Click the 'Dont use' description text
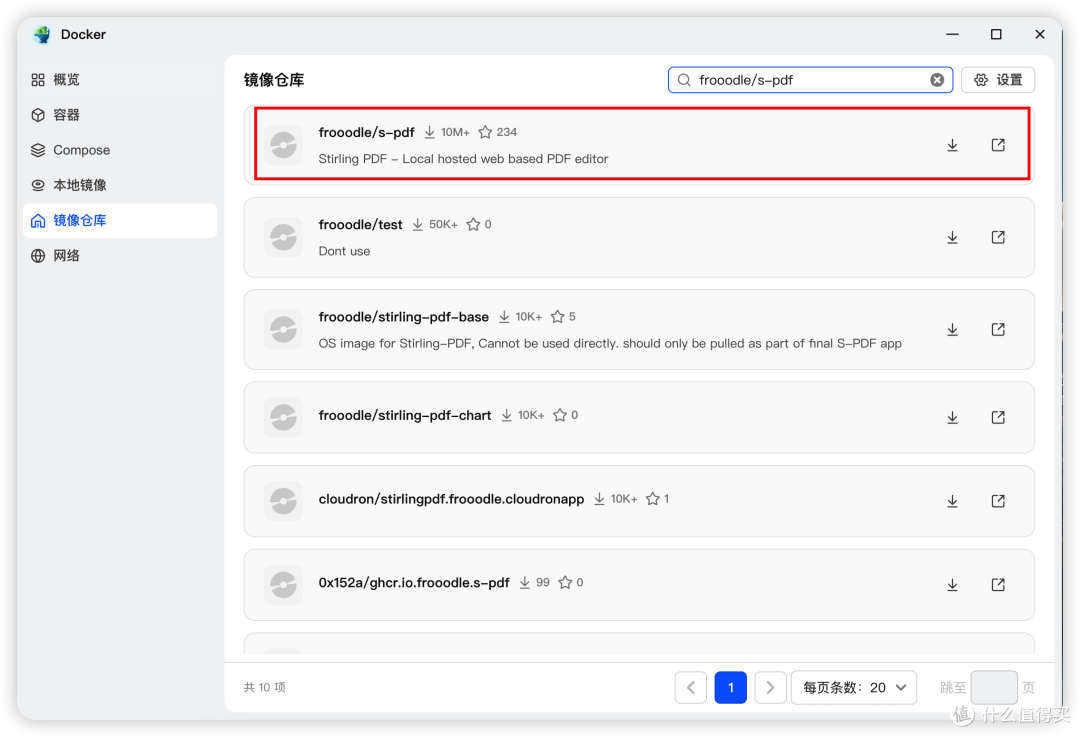The height and width of the screenshot is (737, 1080). 344,251
